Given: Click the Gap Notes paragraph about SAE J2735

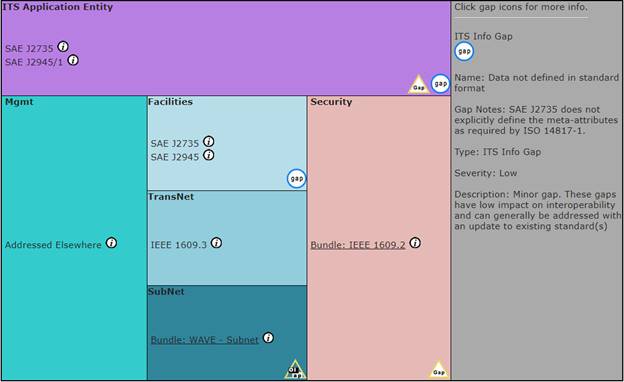Looking at the screenshot, I should tap(536, 120).
